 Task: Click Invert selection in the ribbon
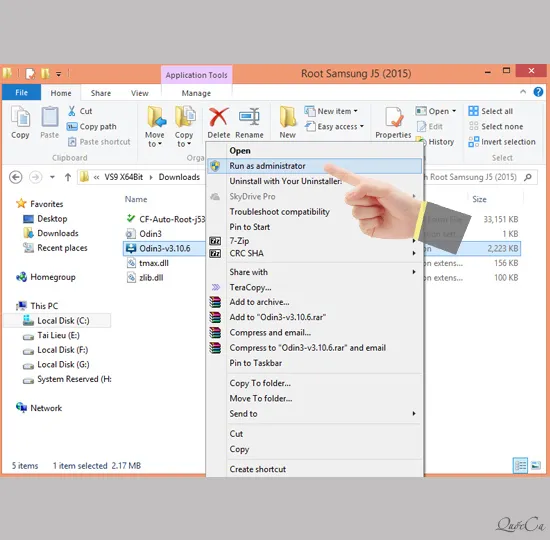[x=502, y=142]
